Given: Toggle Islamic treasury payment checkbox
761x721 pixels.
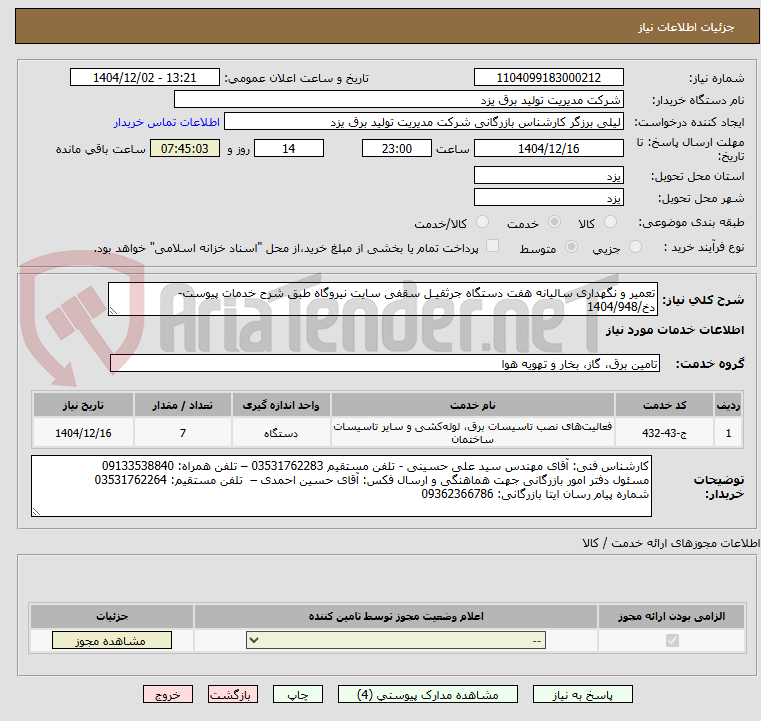Looking at the screenshot, I should pos(493,246).
